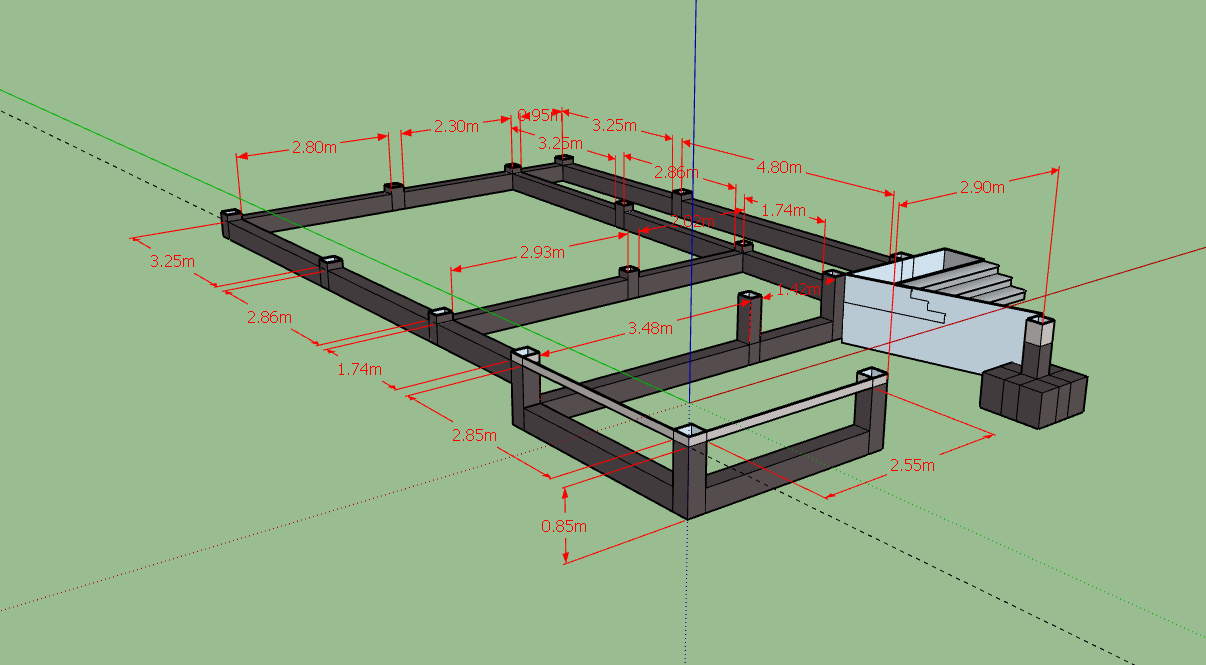
Task: Pick the 4.80m dimension text
Action: point(779,168)
